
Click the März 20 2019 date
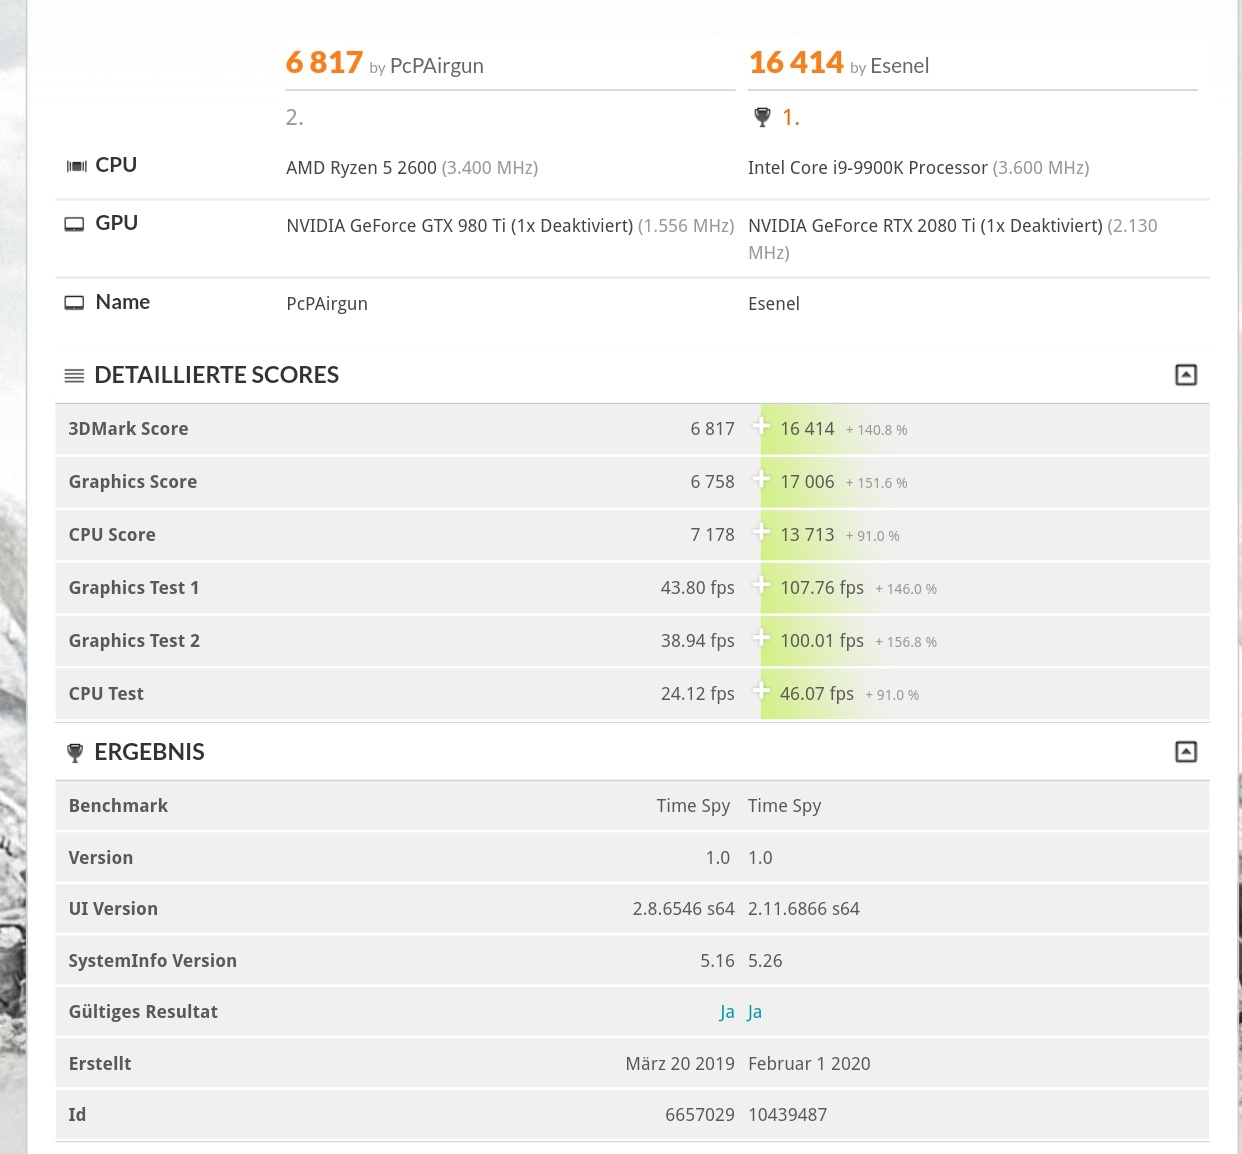[680, 1064]
